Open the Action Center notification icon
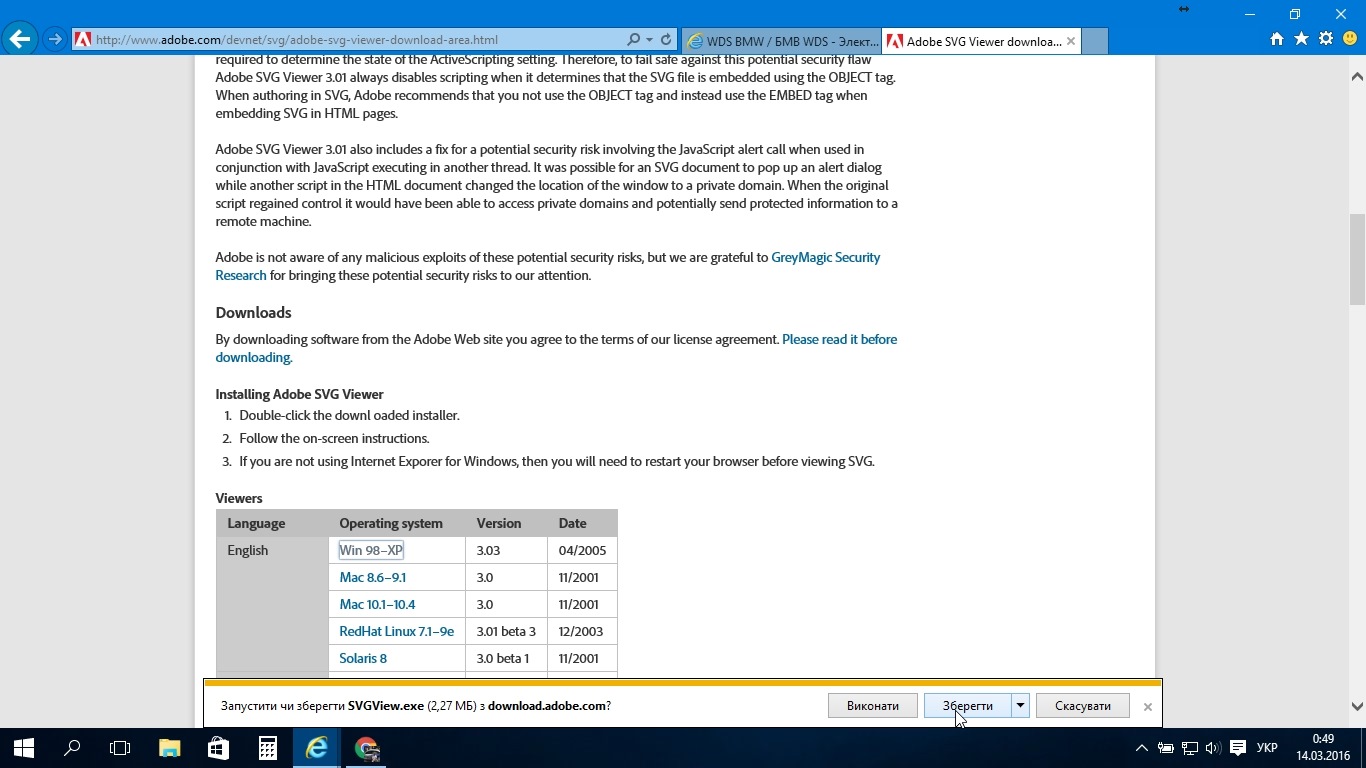This screenshot has width=1366, height=768. click(x=1238, y=748)
